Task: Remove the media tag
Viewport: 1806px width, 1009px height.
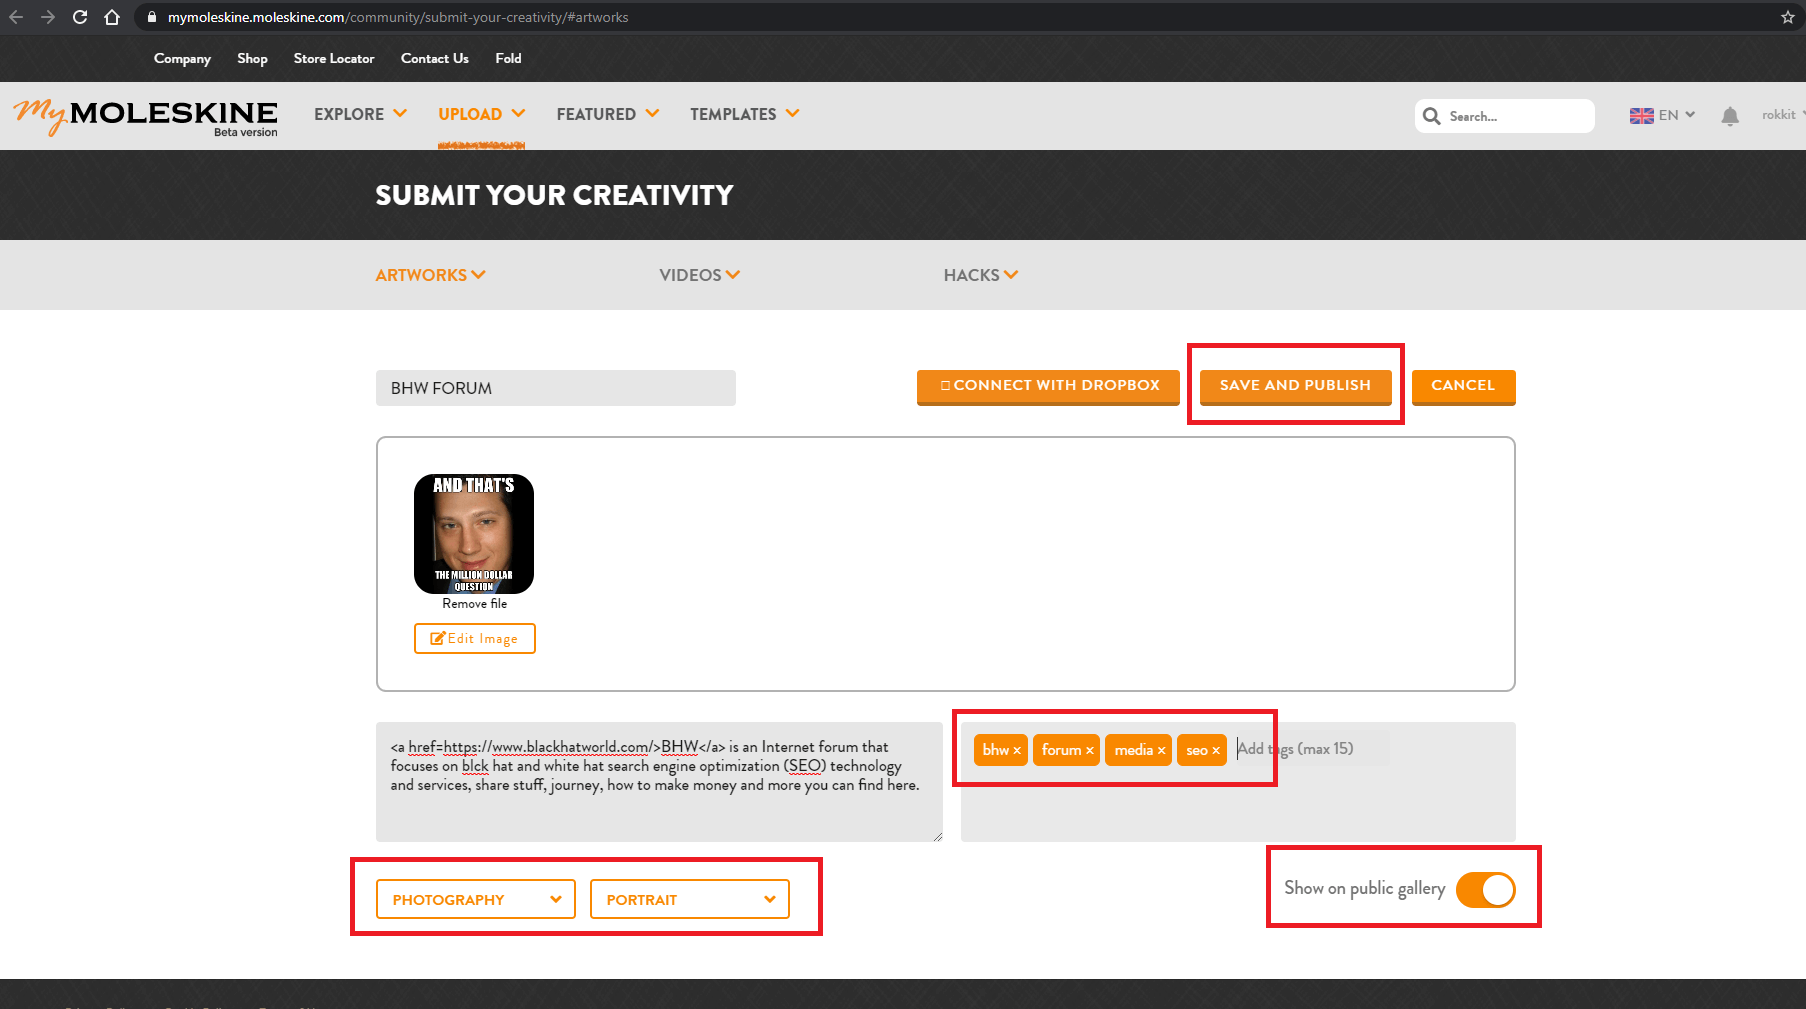Action: point(1162,751)
